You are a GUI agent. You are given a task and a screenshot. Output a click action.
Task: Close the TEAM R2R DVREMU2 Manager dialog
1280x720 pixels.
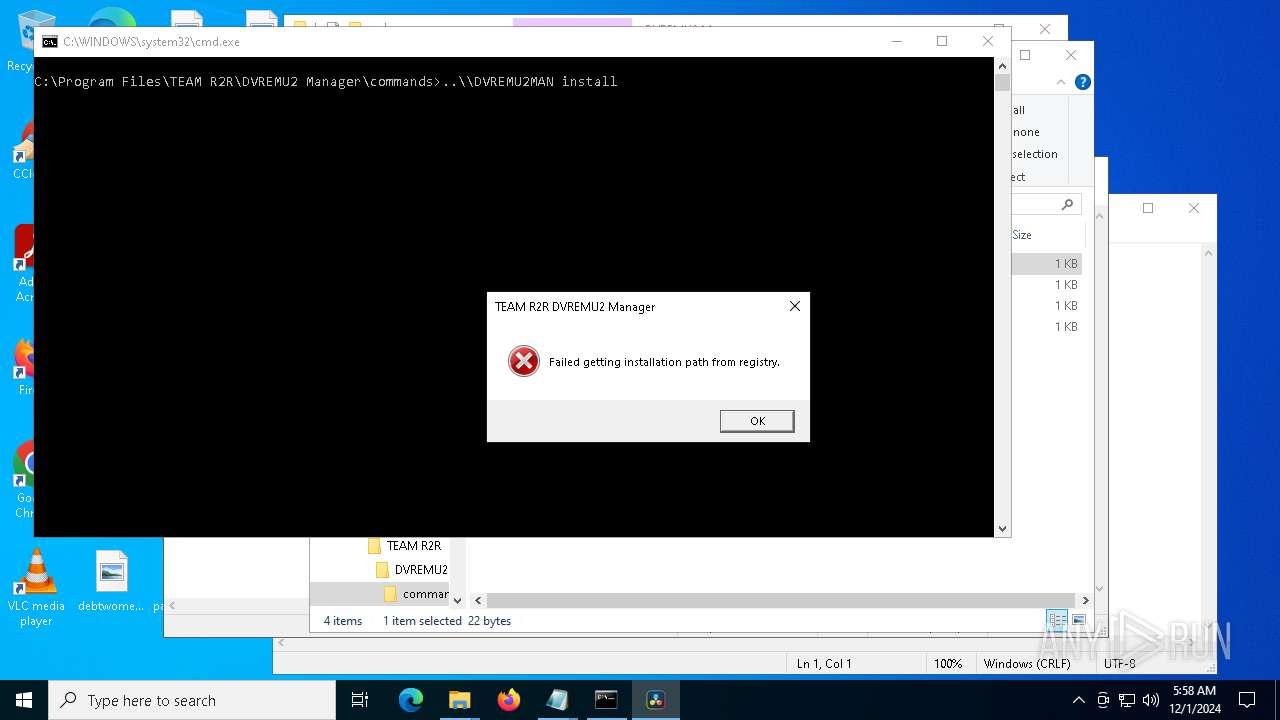coord(795,306)
